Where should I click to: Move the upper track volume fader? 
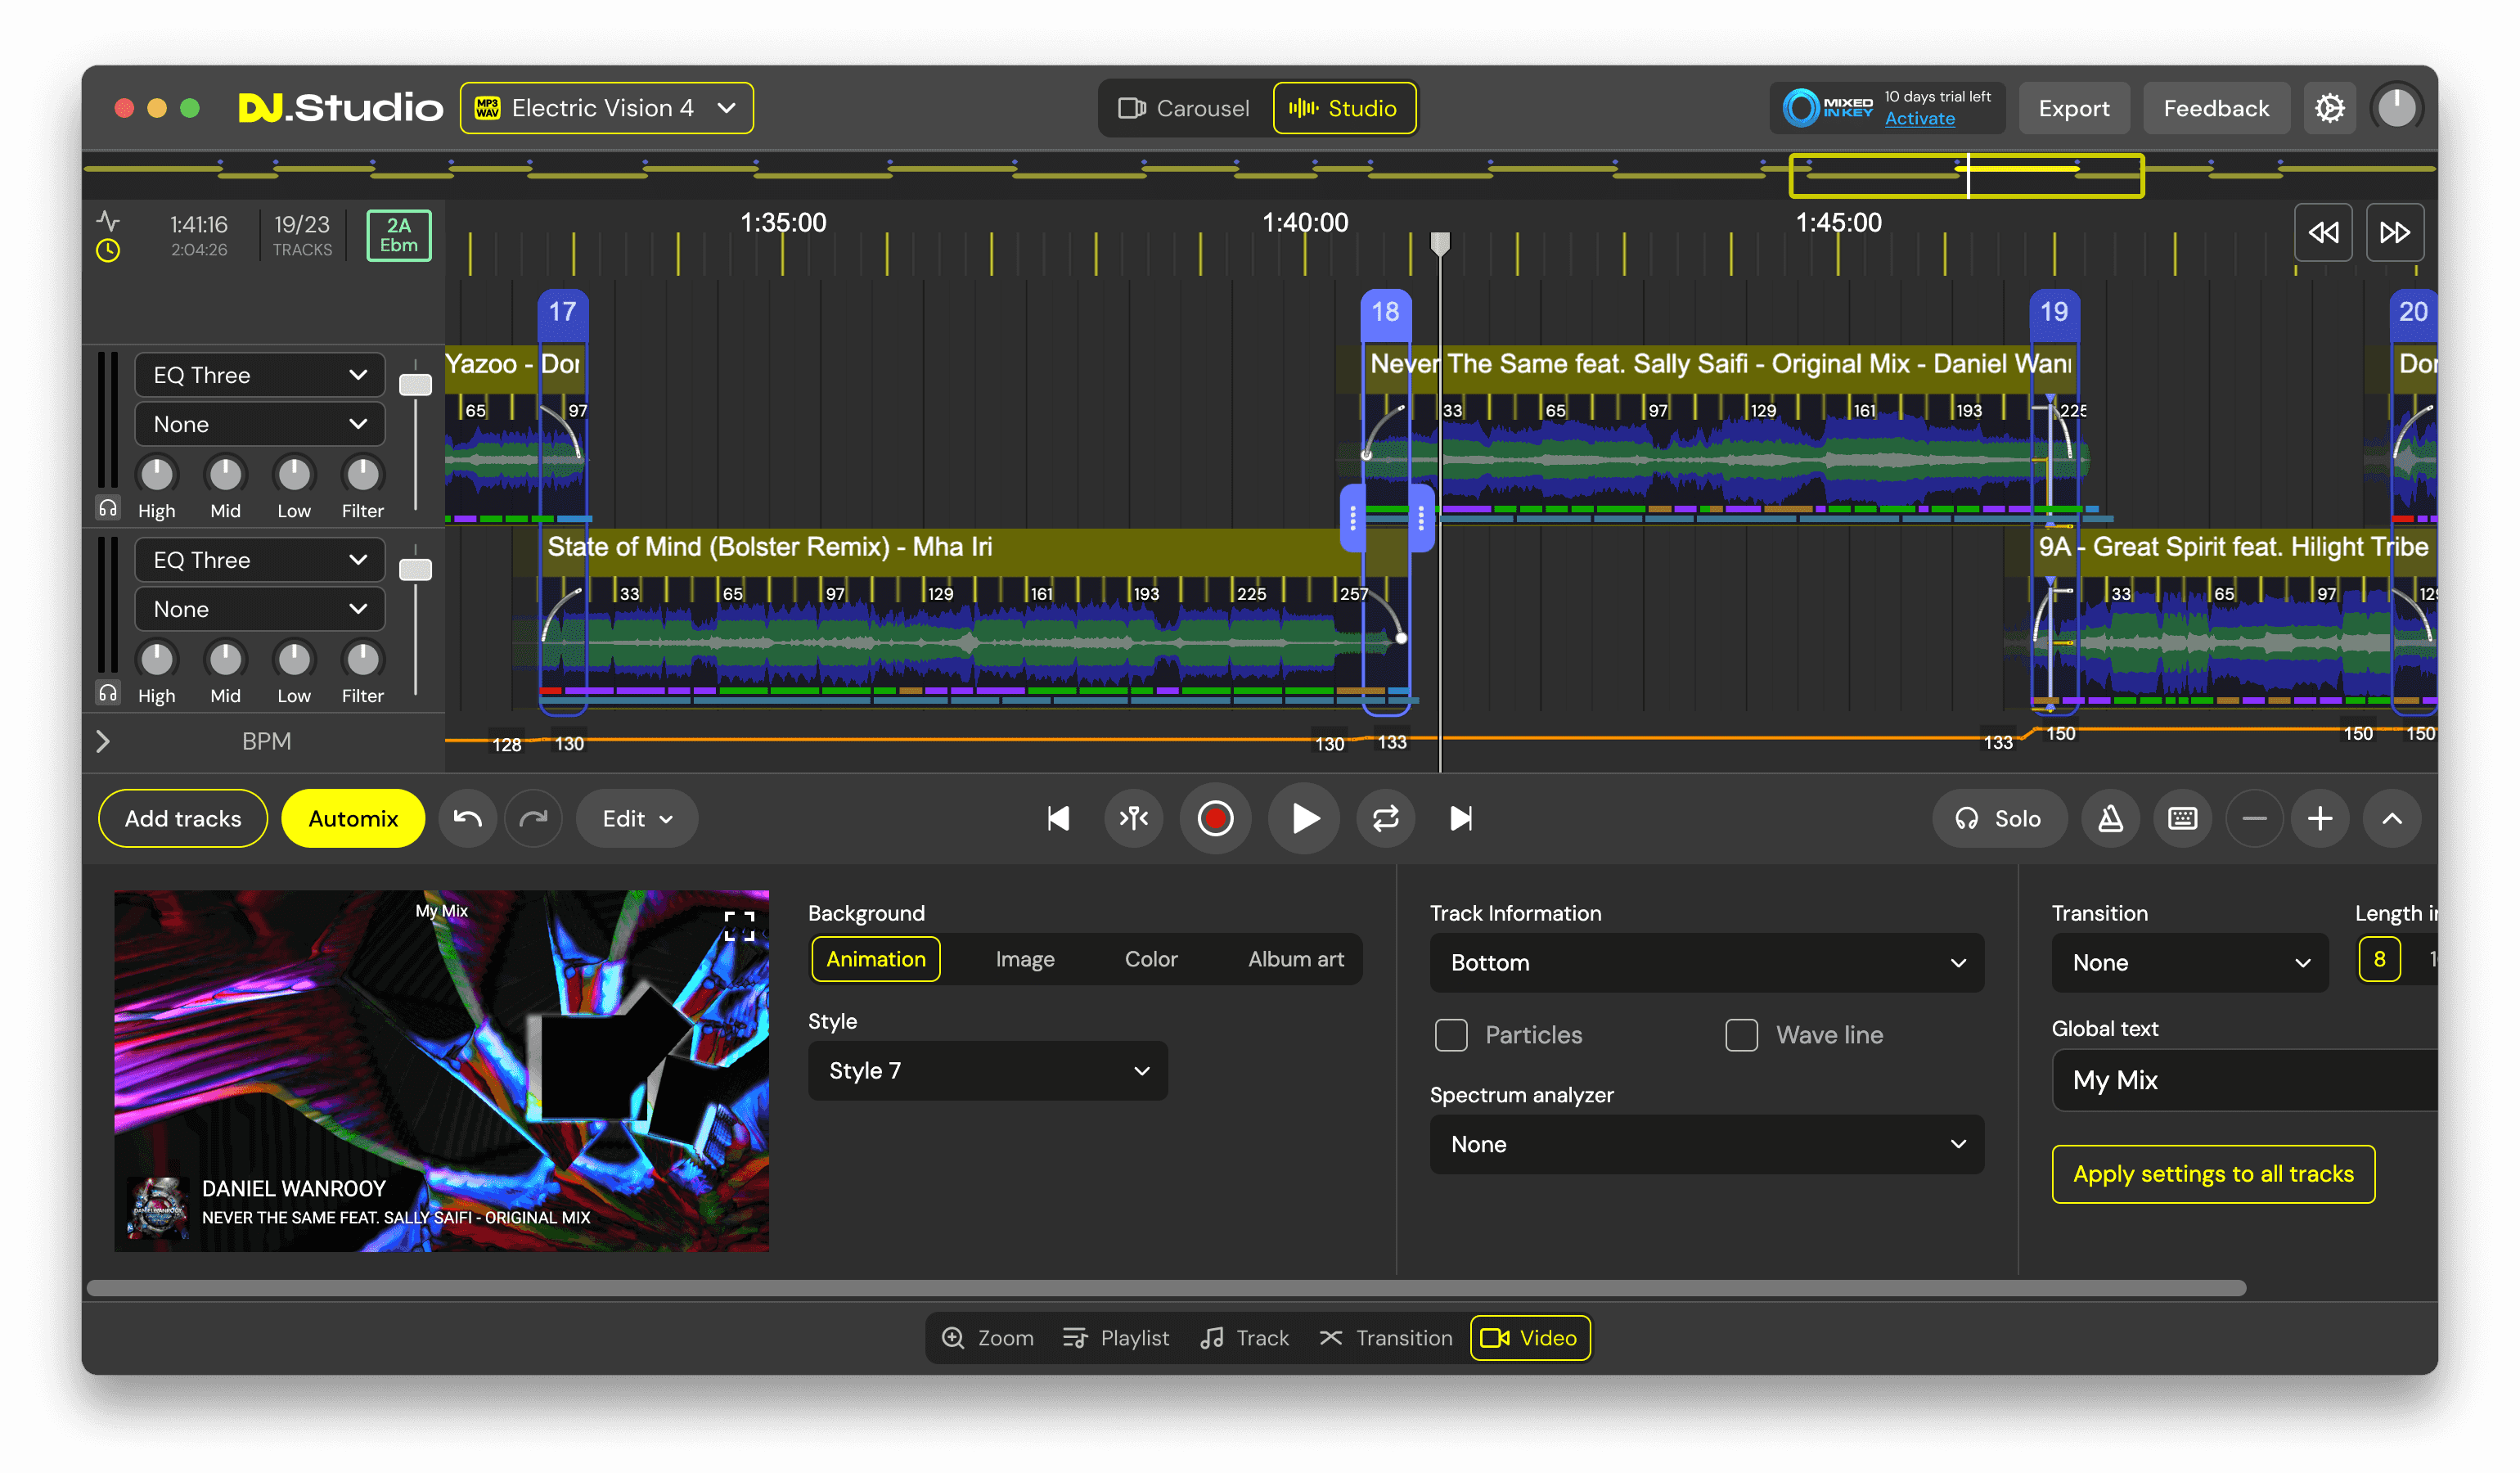(x=415, y=385)
